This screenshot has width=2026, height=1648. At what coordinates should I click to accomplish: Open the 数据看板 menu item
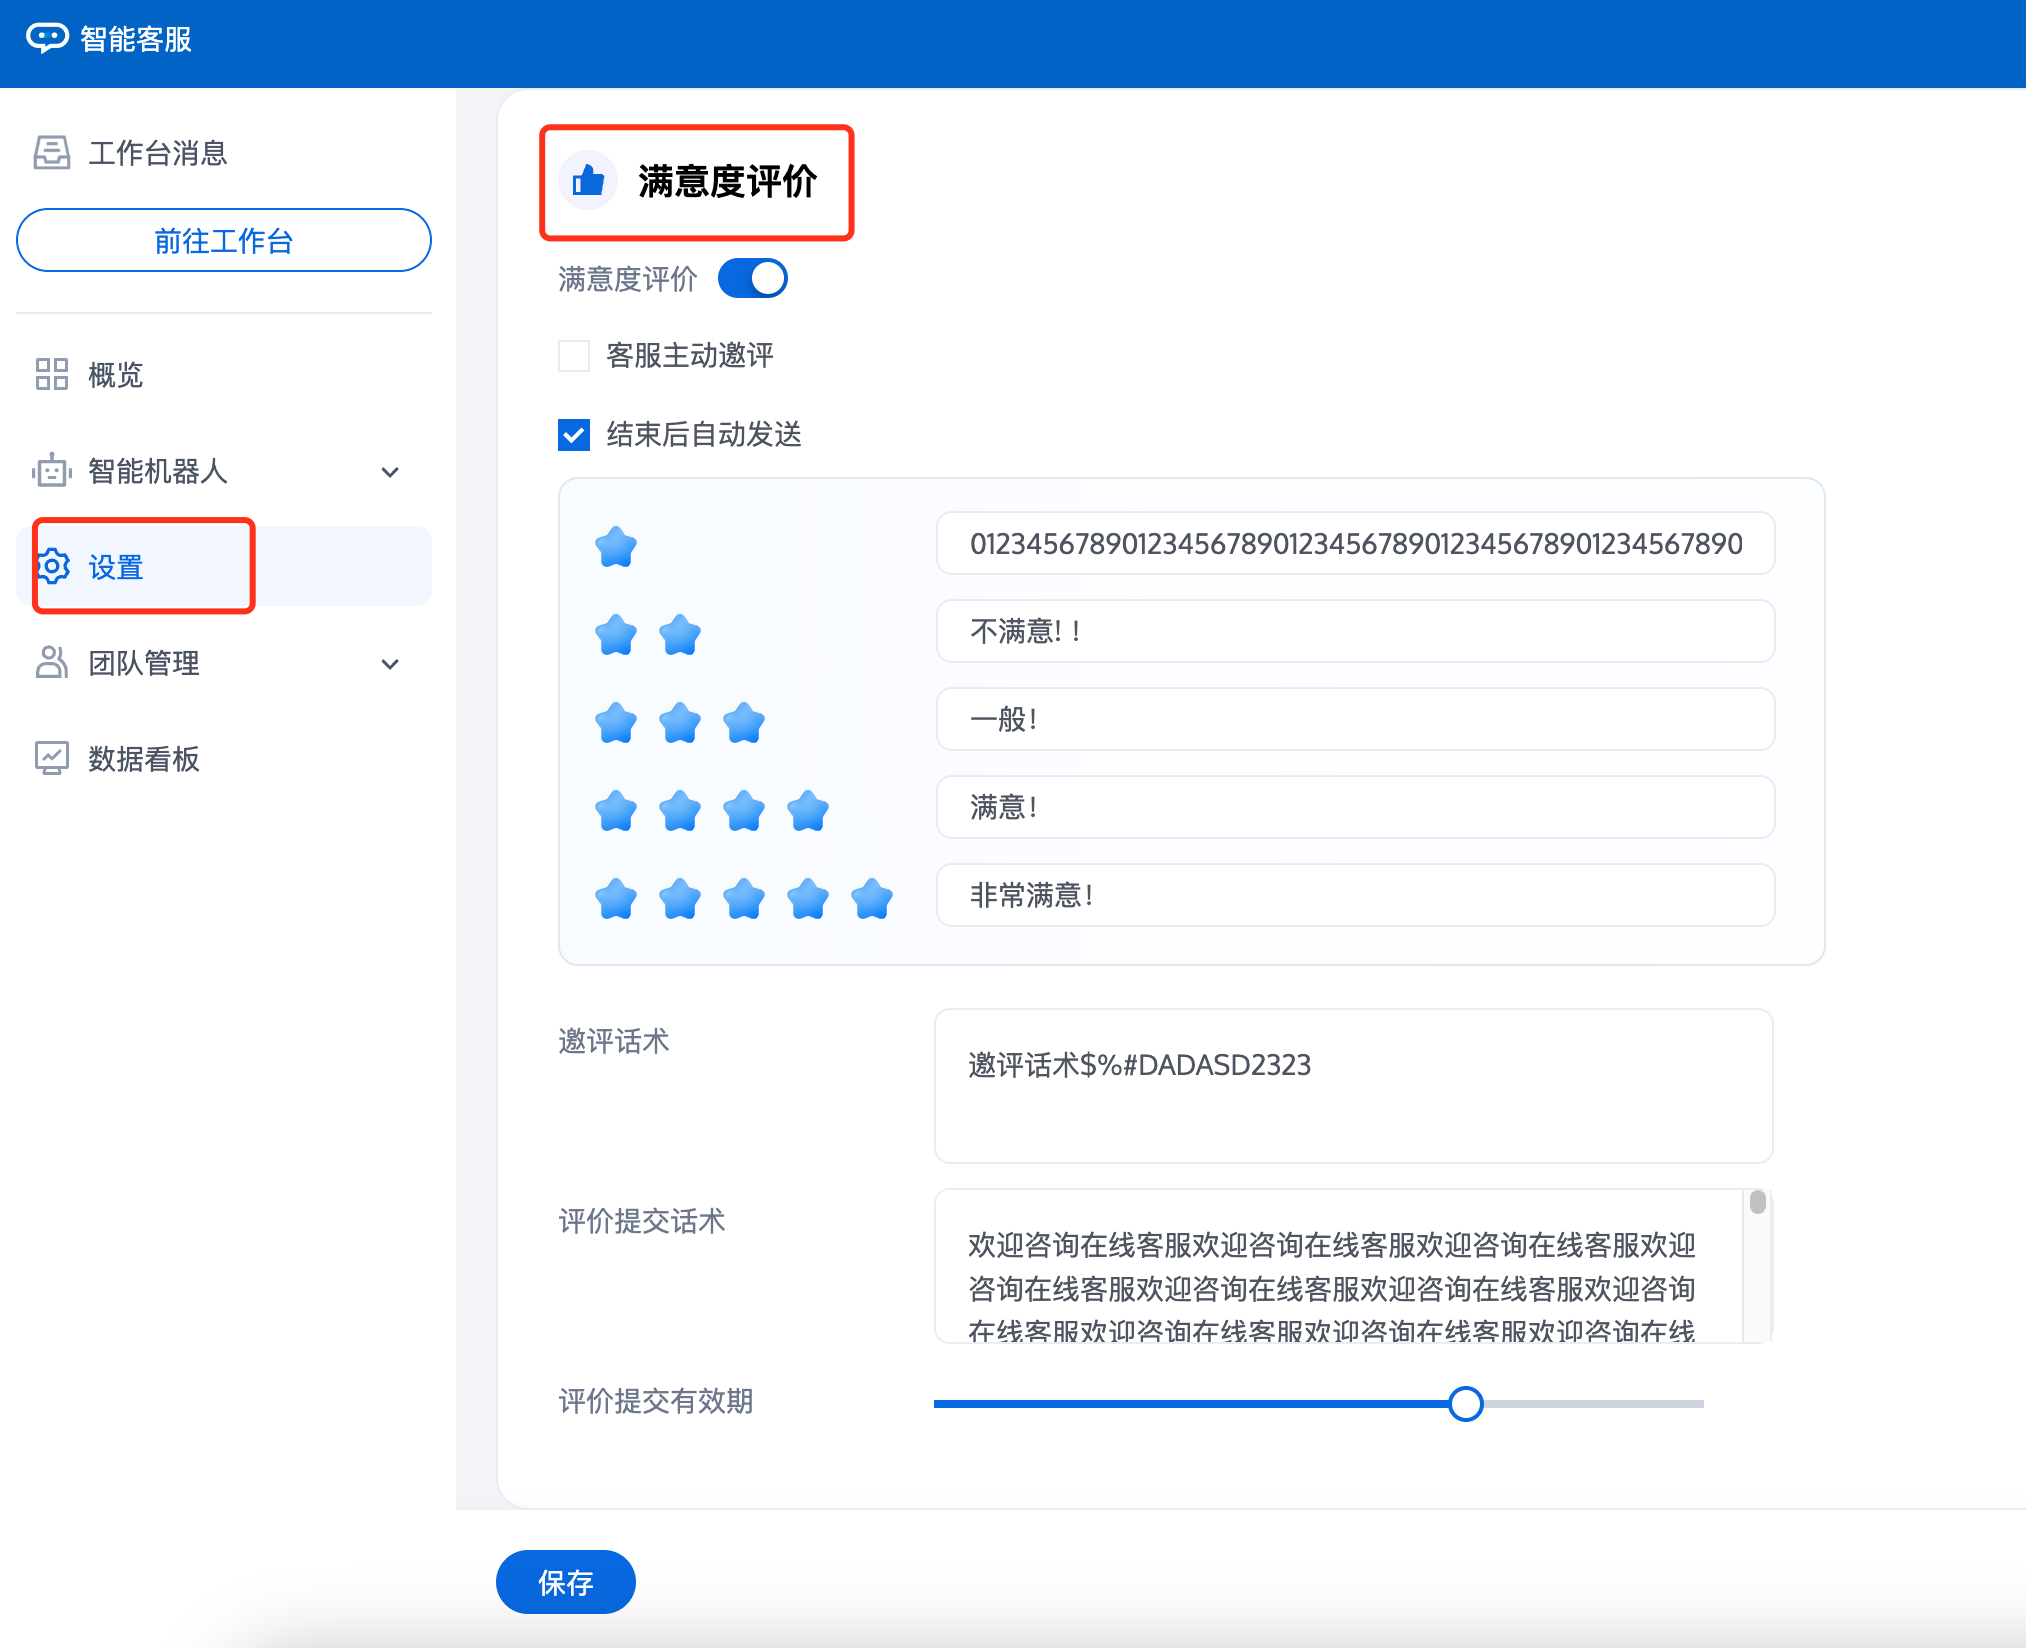(x=143, y=758)
